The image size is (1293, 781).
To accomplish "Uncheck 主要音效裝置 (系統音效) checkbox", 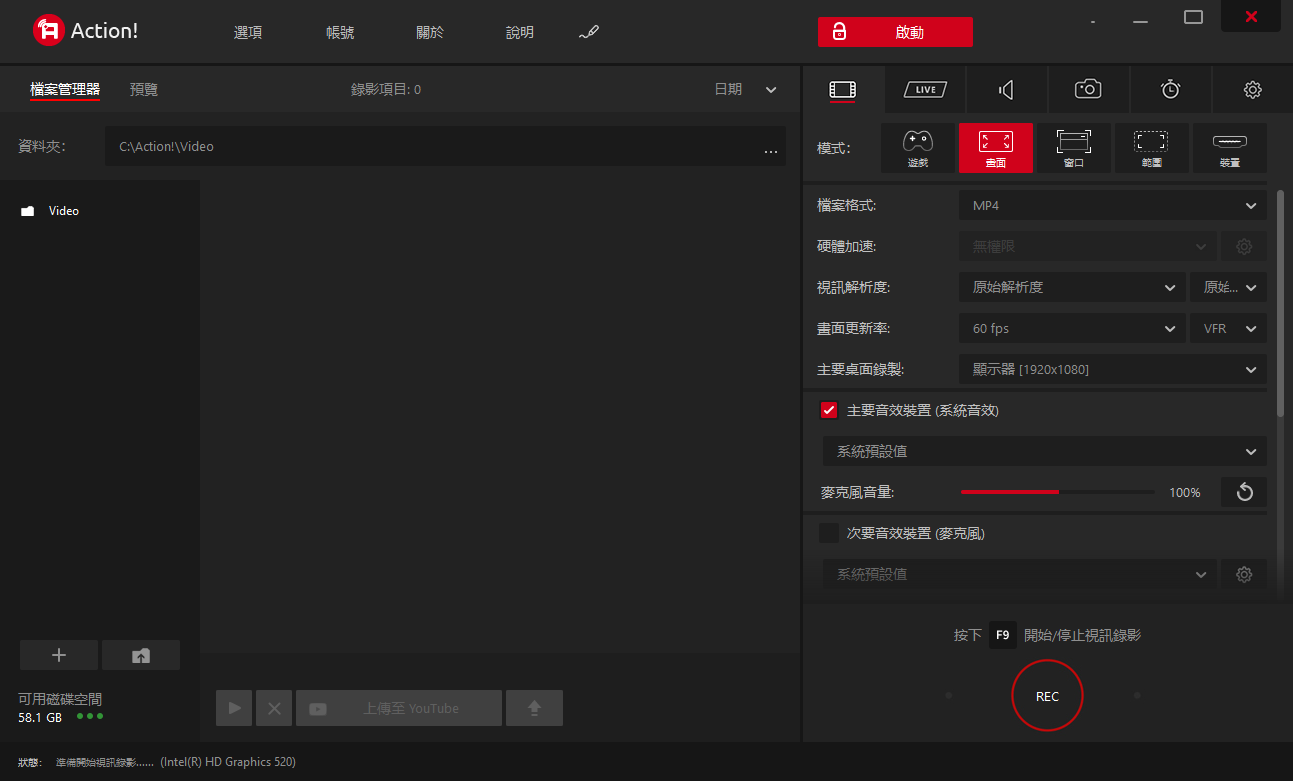I will coord(829,410).
